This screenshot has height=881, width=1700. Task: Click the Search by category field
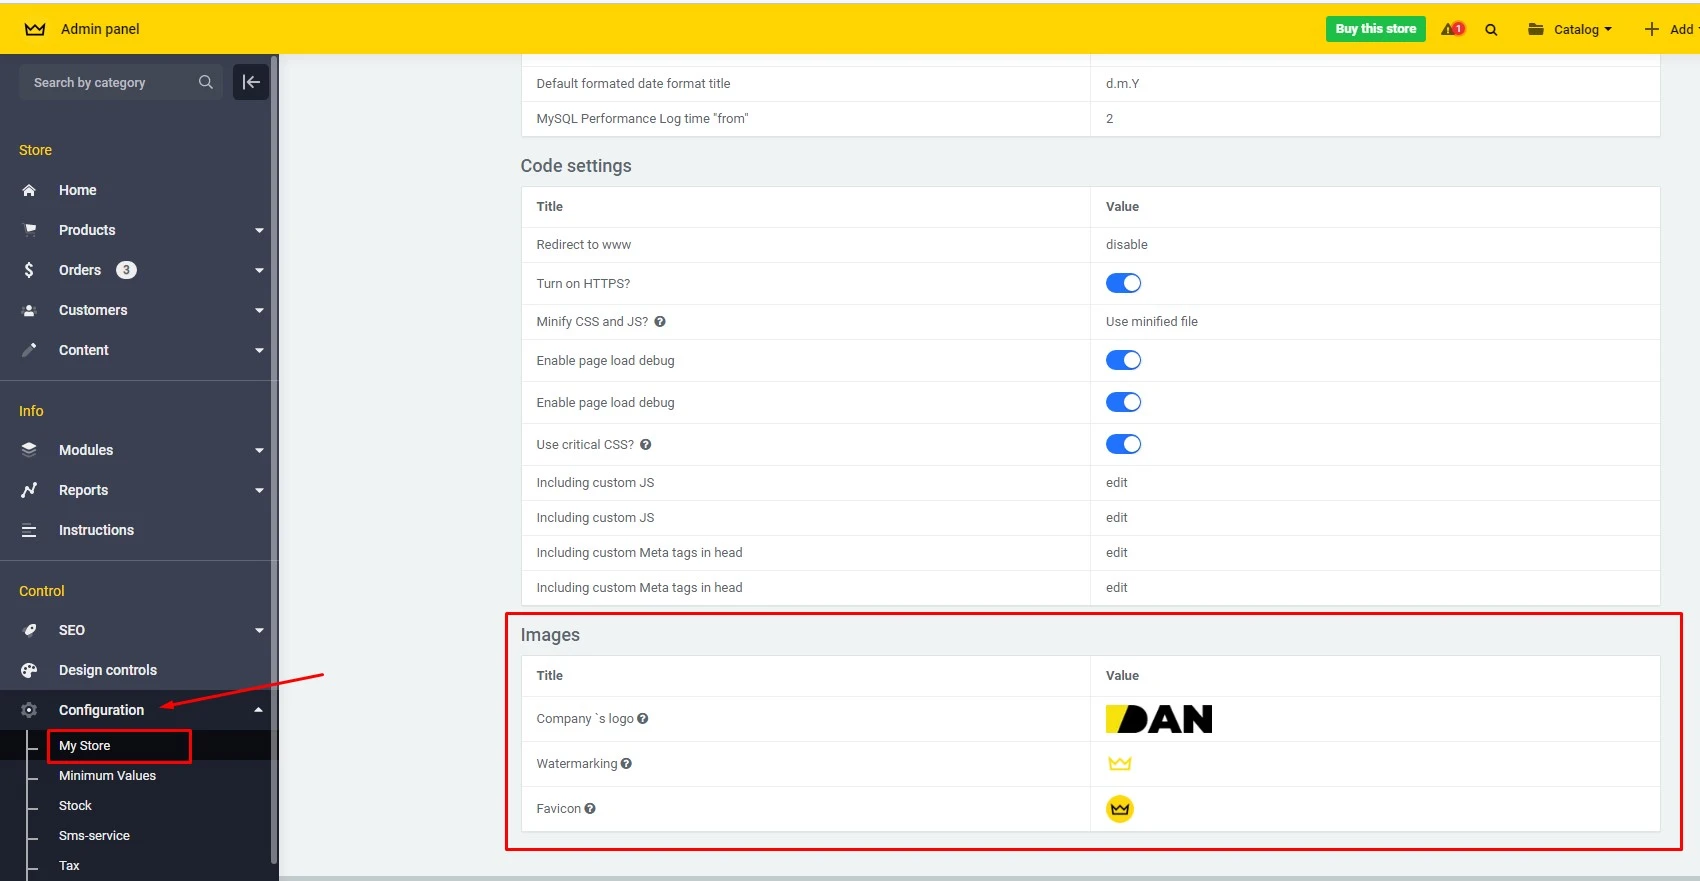[110, 82]
